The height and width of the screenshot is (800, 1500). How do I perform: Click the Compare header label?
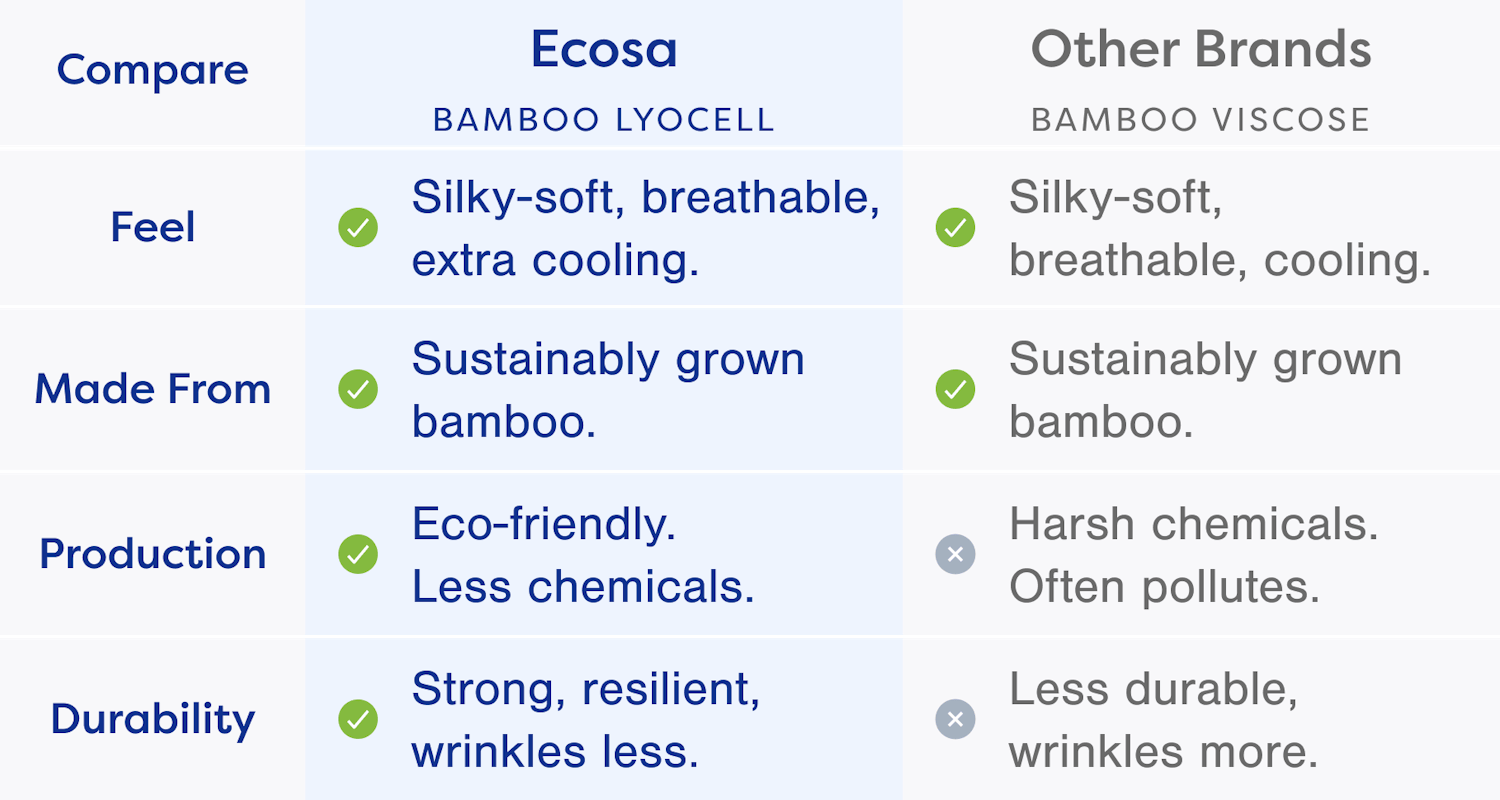pyautogui.click(x=153, y=70)
